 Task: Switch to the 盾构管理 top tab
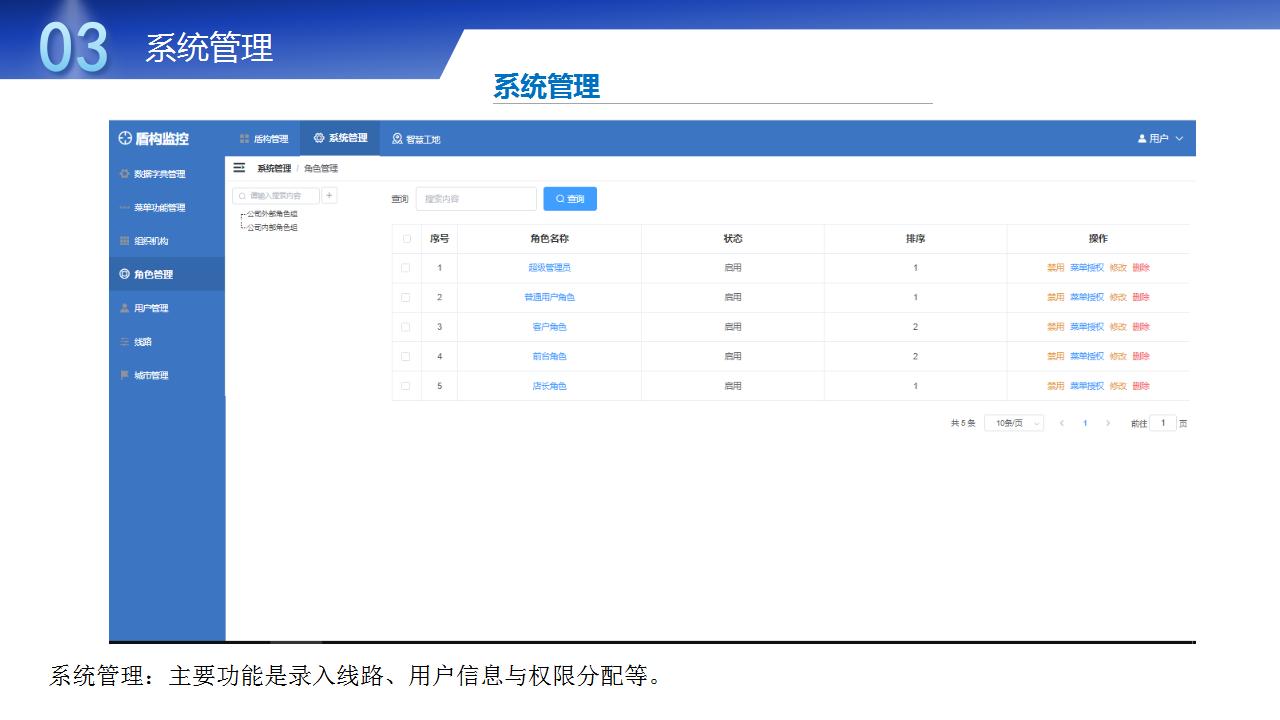tap(264, 139)
